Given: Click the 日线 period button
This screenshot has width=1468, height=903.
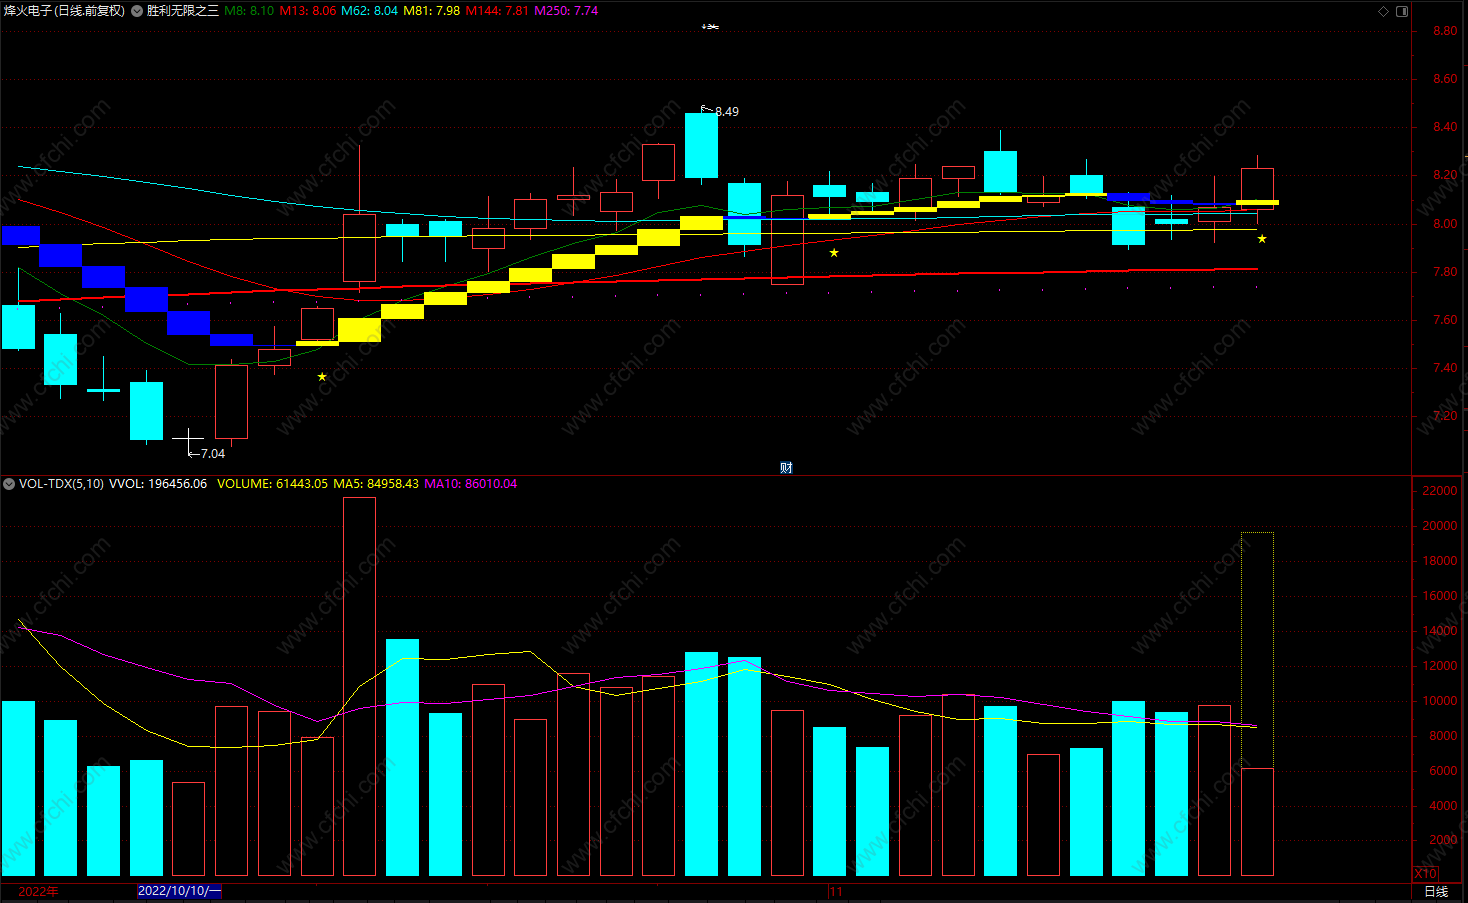Looking at the screenshot, I should [1436, 891].
